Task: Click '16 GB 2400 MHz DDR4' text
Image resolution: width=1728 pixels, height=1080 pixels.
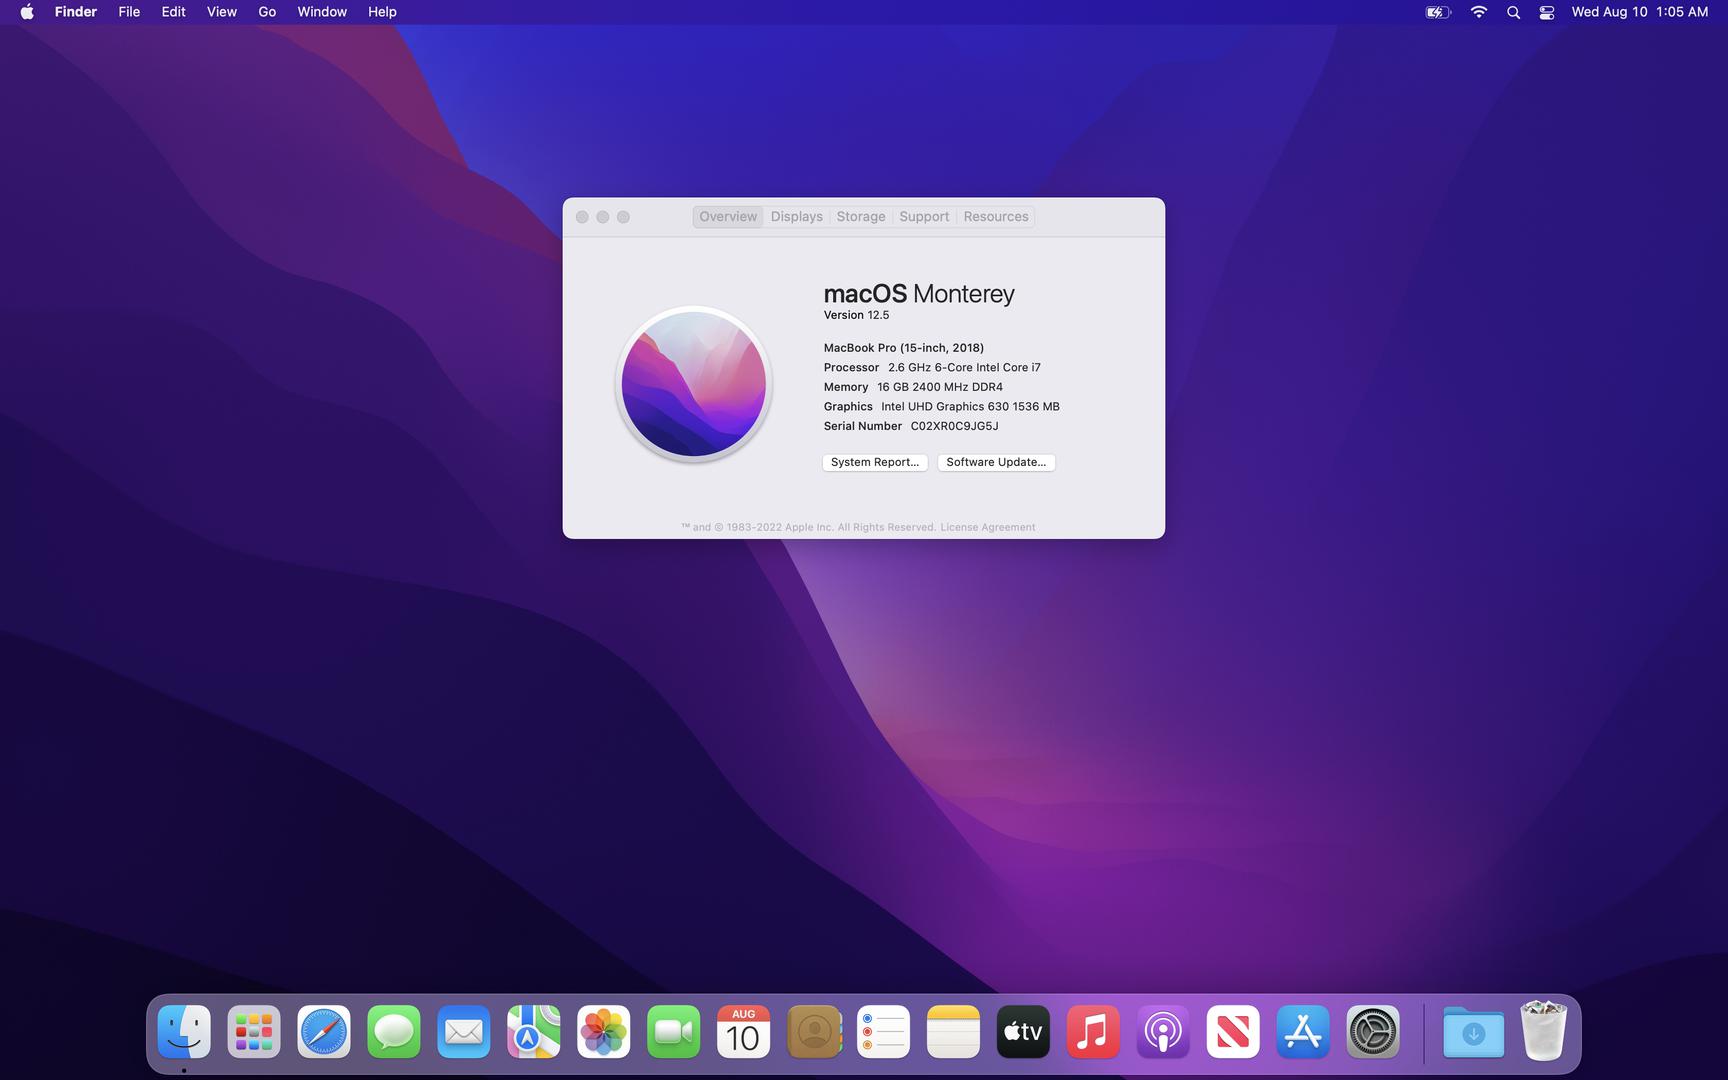Action: click(940, 387)
